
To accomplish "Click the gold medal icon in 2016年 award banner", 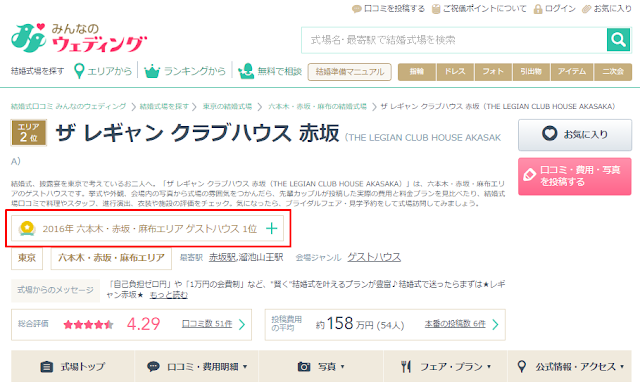I will point(27,229).
